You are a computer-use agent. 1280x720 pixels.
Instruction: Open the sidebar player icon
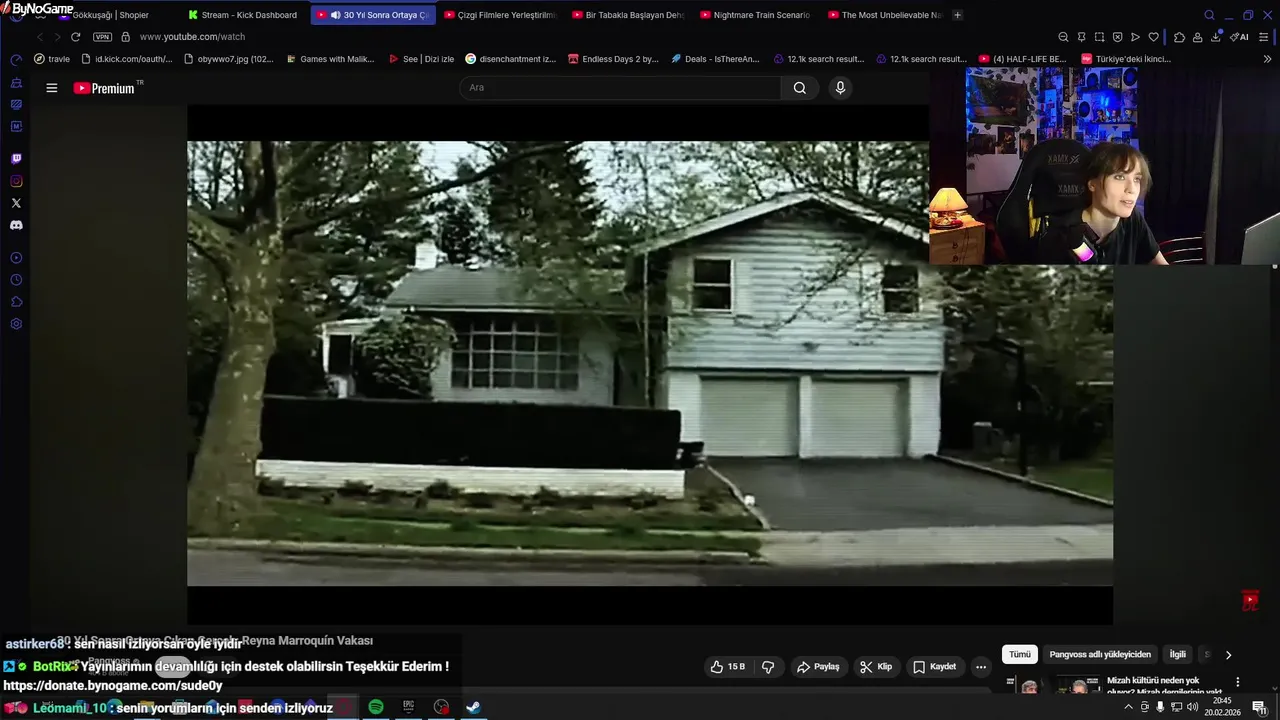[16, 258]
